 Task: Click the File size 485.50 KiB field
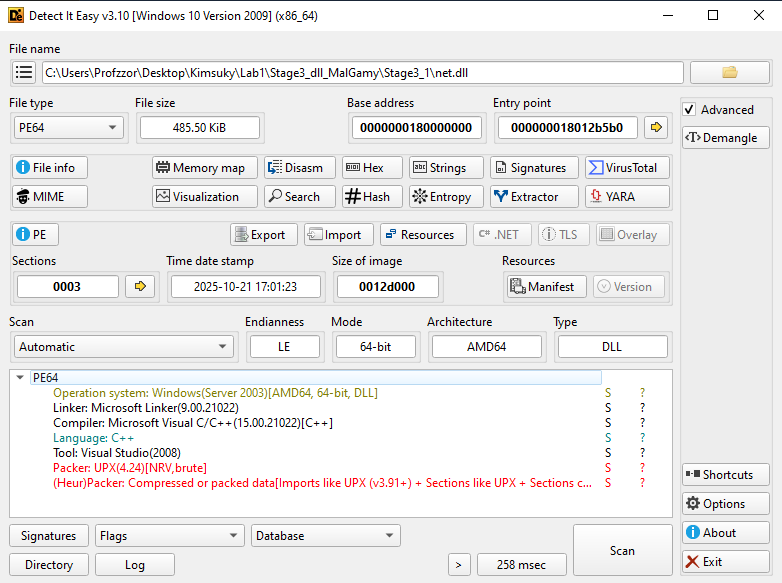199,128
